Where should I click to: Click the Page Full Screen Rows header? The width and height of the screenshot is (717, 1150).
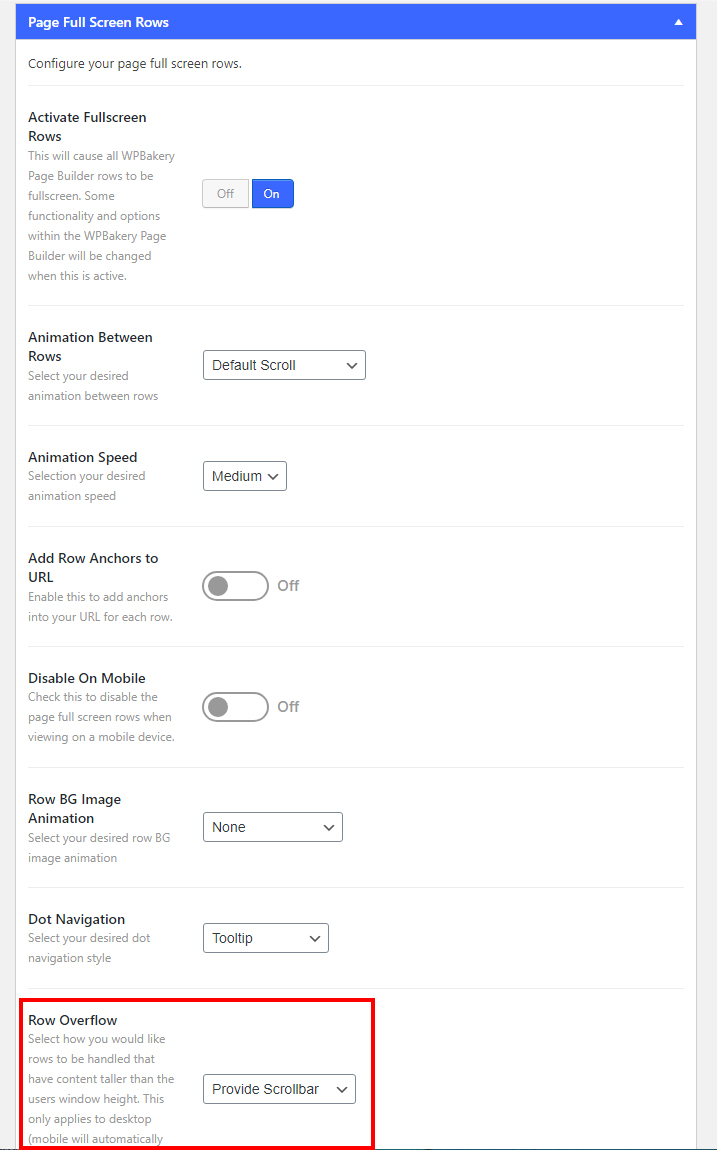coord(356,23)
